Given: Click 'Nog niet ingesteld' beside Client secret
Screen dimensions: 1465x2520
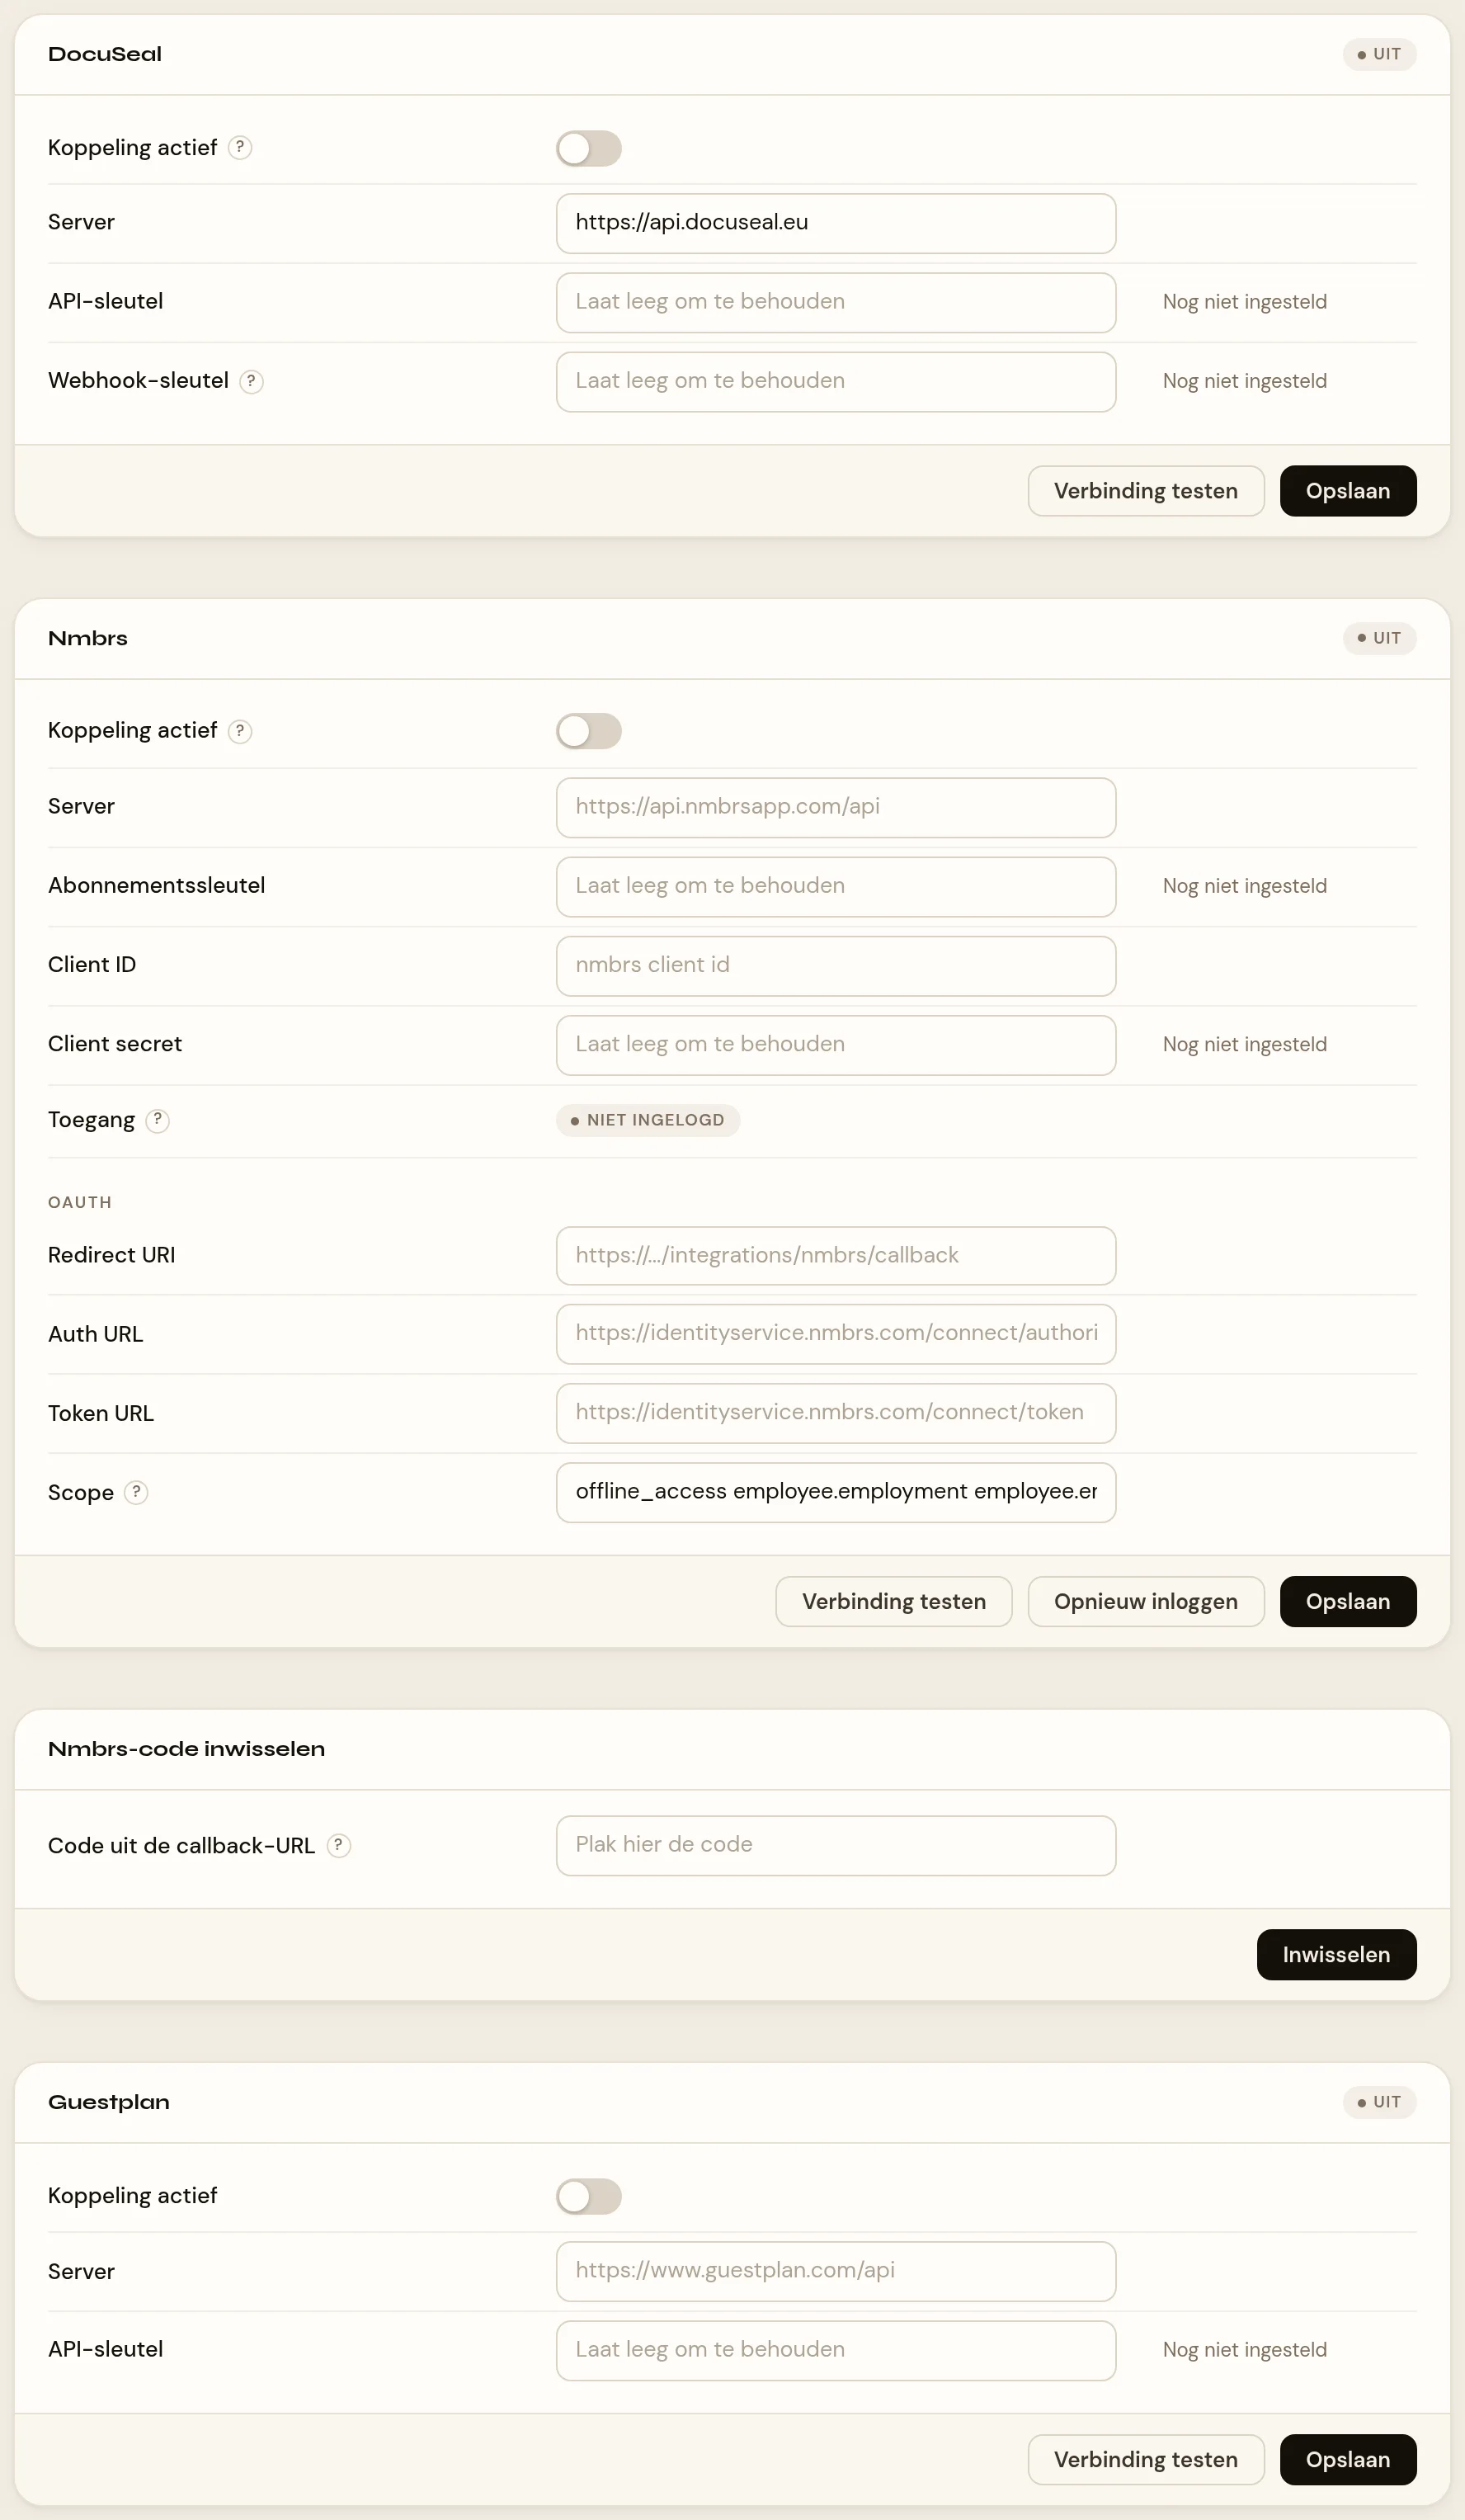Looking at the screenshot, I should click(x=1245, y=1044).
